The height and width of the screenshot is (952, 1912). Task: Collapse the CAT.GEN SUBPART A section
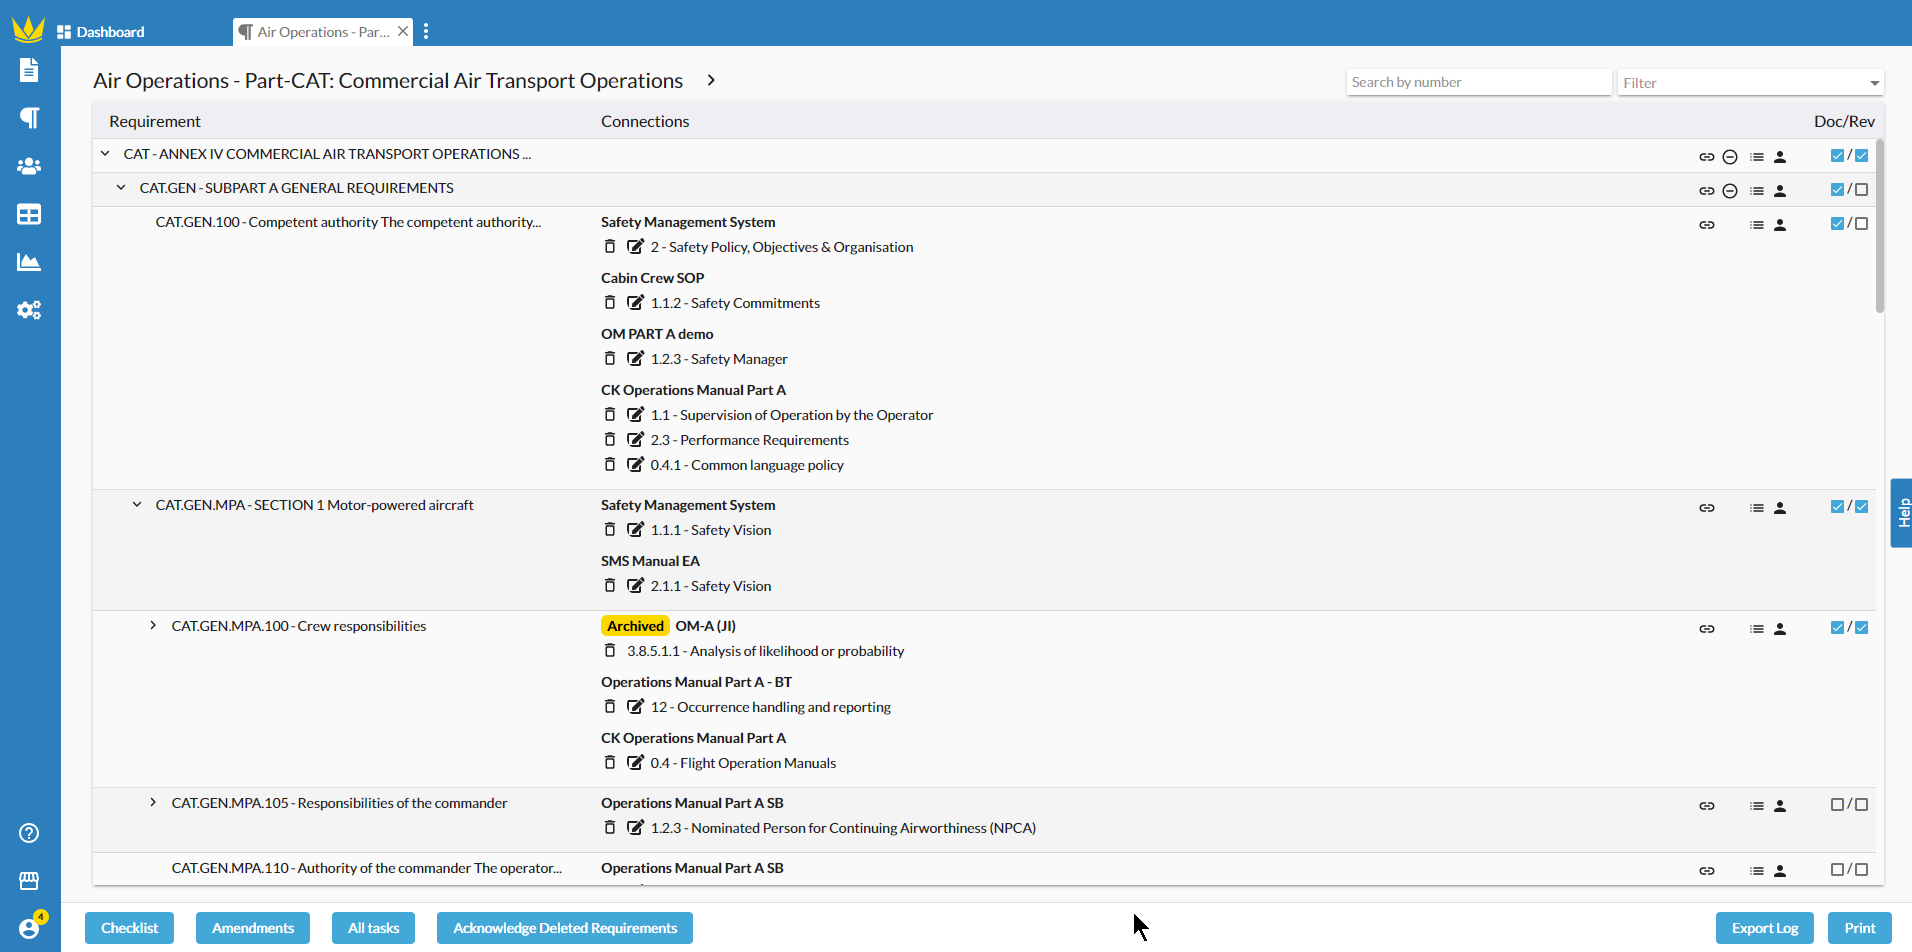(121, 187)
